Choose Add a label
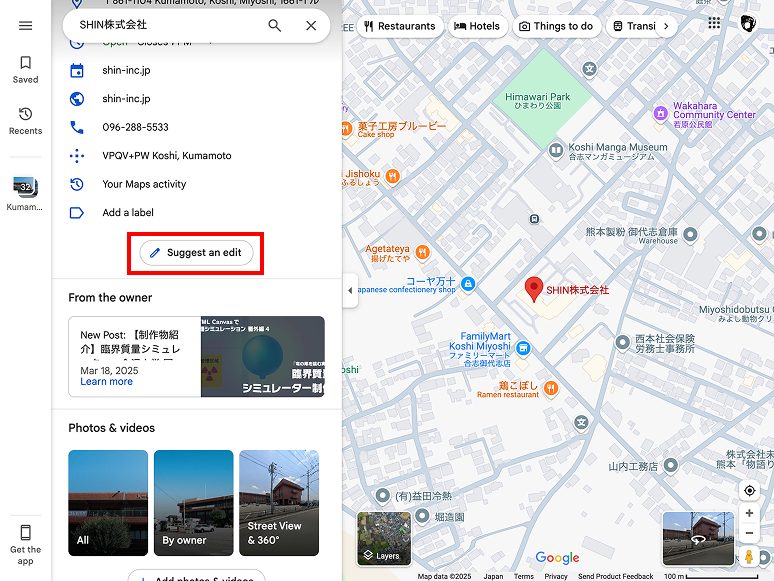Screen dimensions: 774x581 coord(128,213)
